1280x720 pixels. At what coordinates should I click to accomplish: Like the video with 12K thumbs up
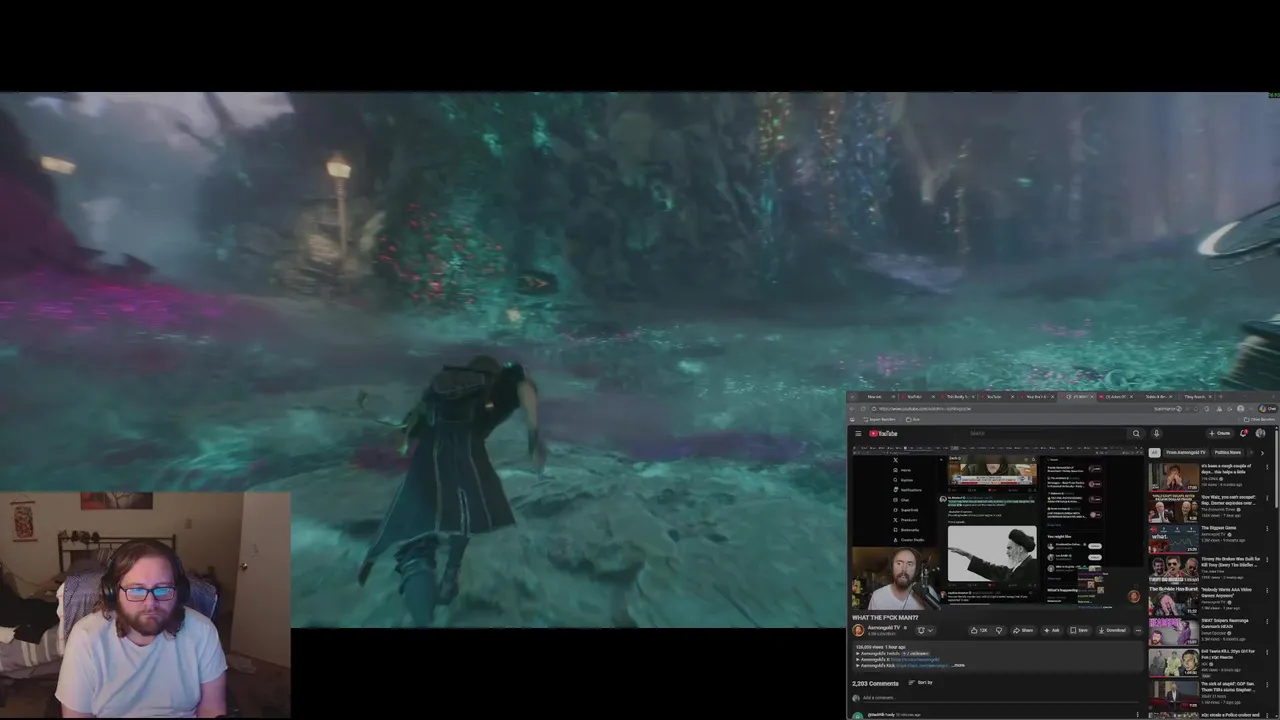(x=979, y=630)
